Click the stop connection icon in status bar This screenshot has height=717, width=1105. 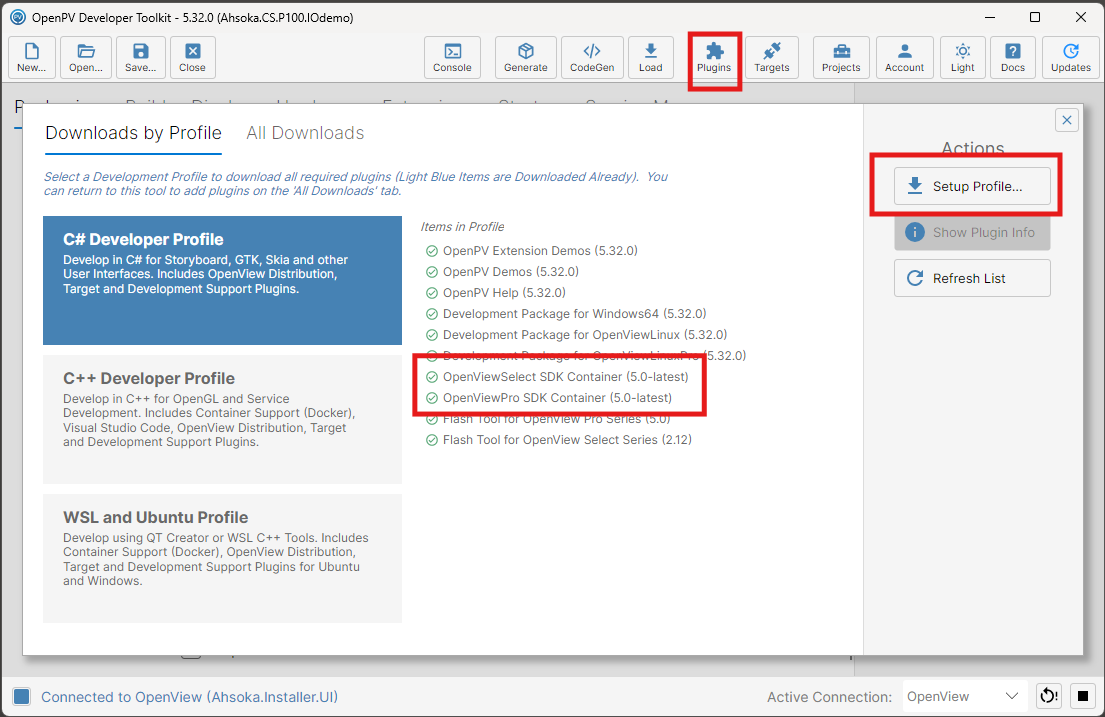[x=1083, y=696]
